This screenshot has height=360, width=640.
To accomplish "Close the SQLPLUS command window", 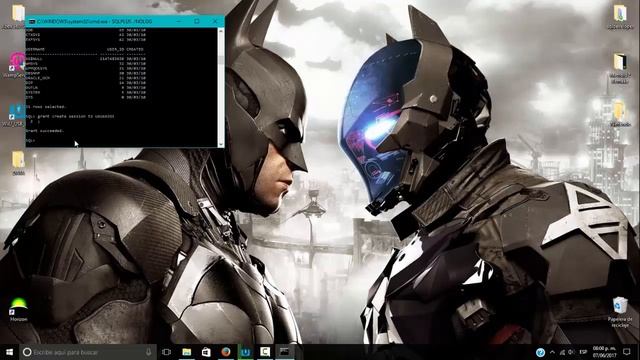I will [215, 21].
